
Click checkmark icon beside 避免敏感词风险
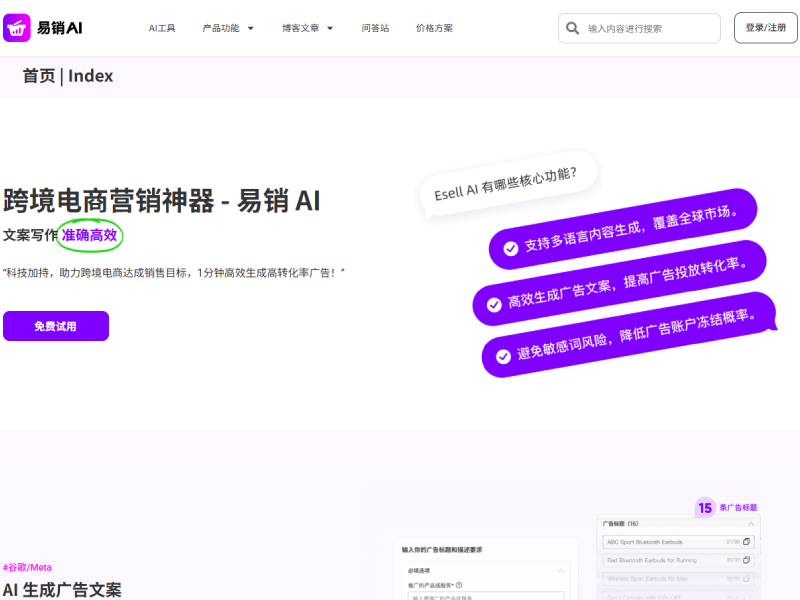[x=503, y=357]
